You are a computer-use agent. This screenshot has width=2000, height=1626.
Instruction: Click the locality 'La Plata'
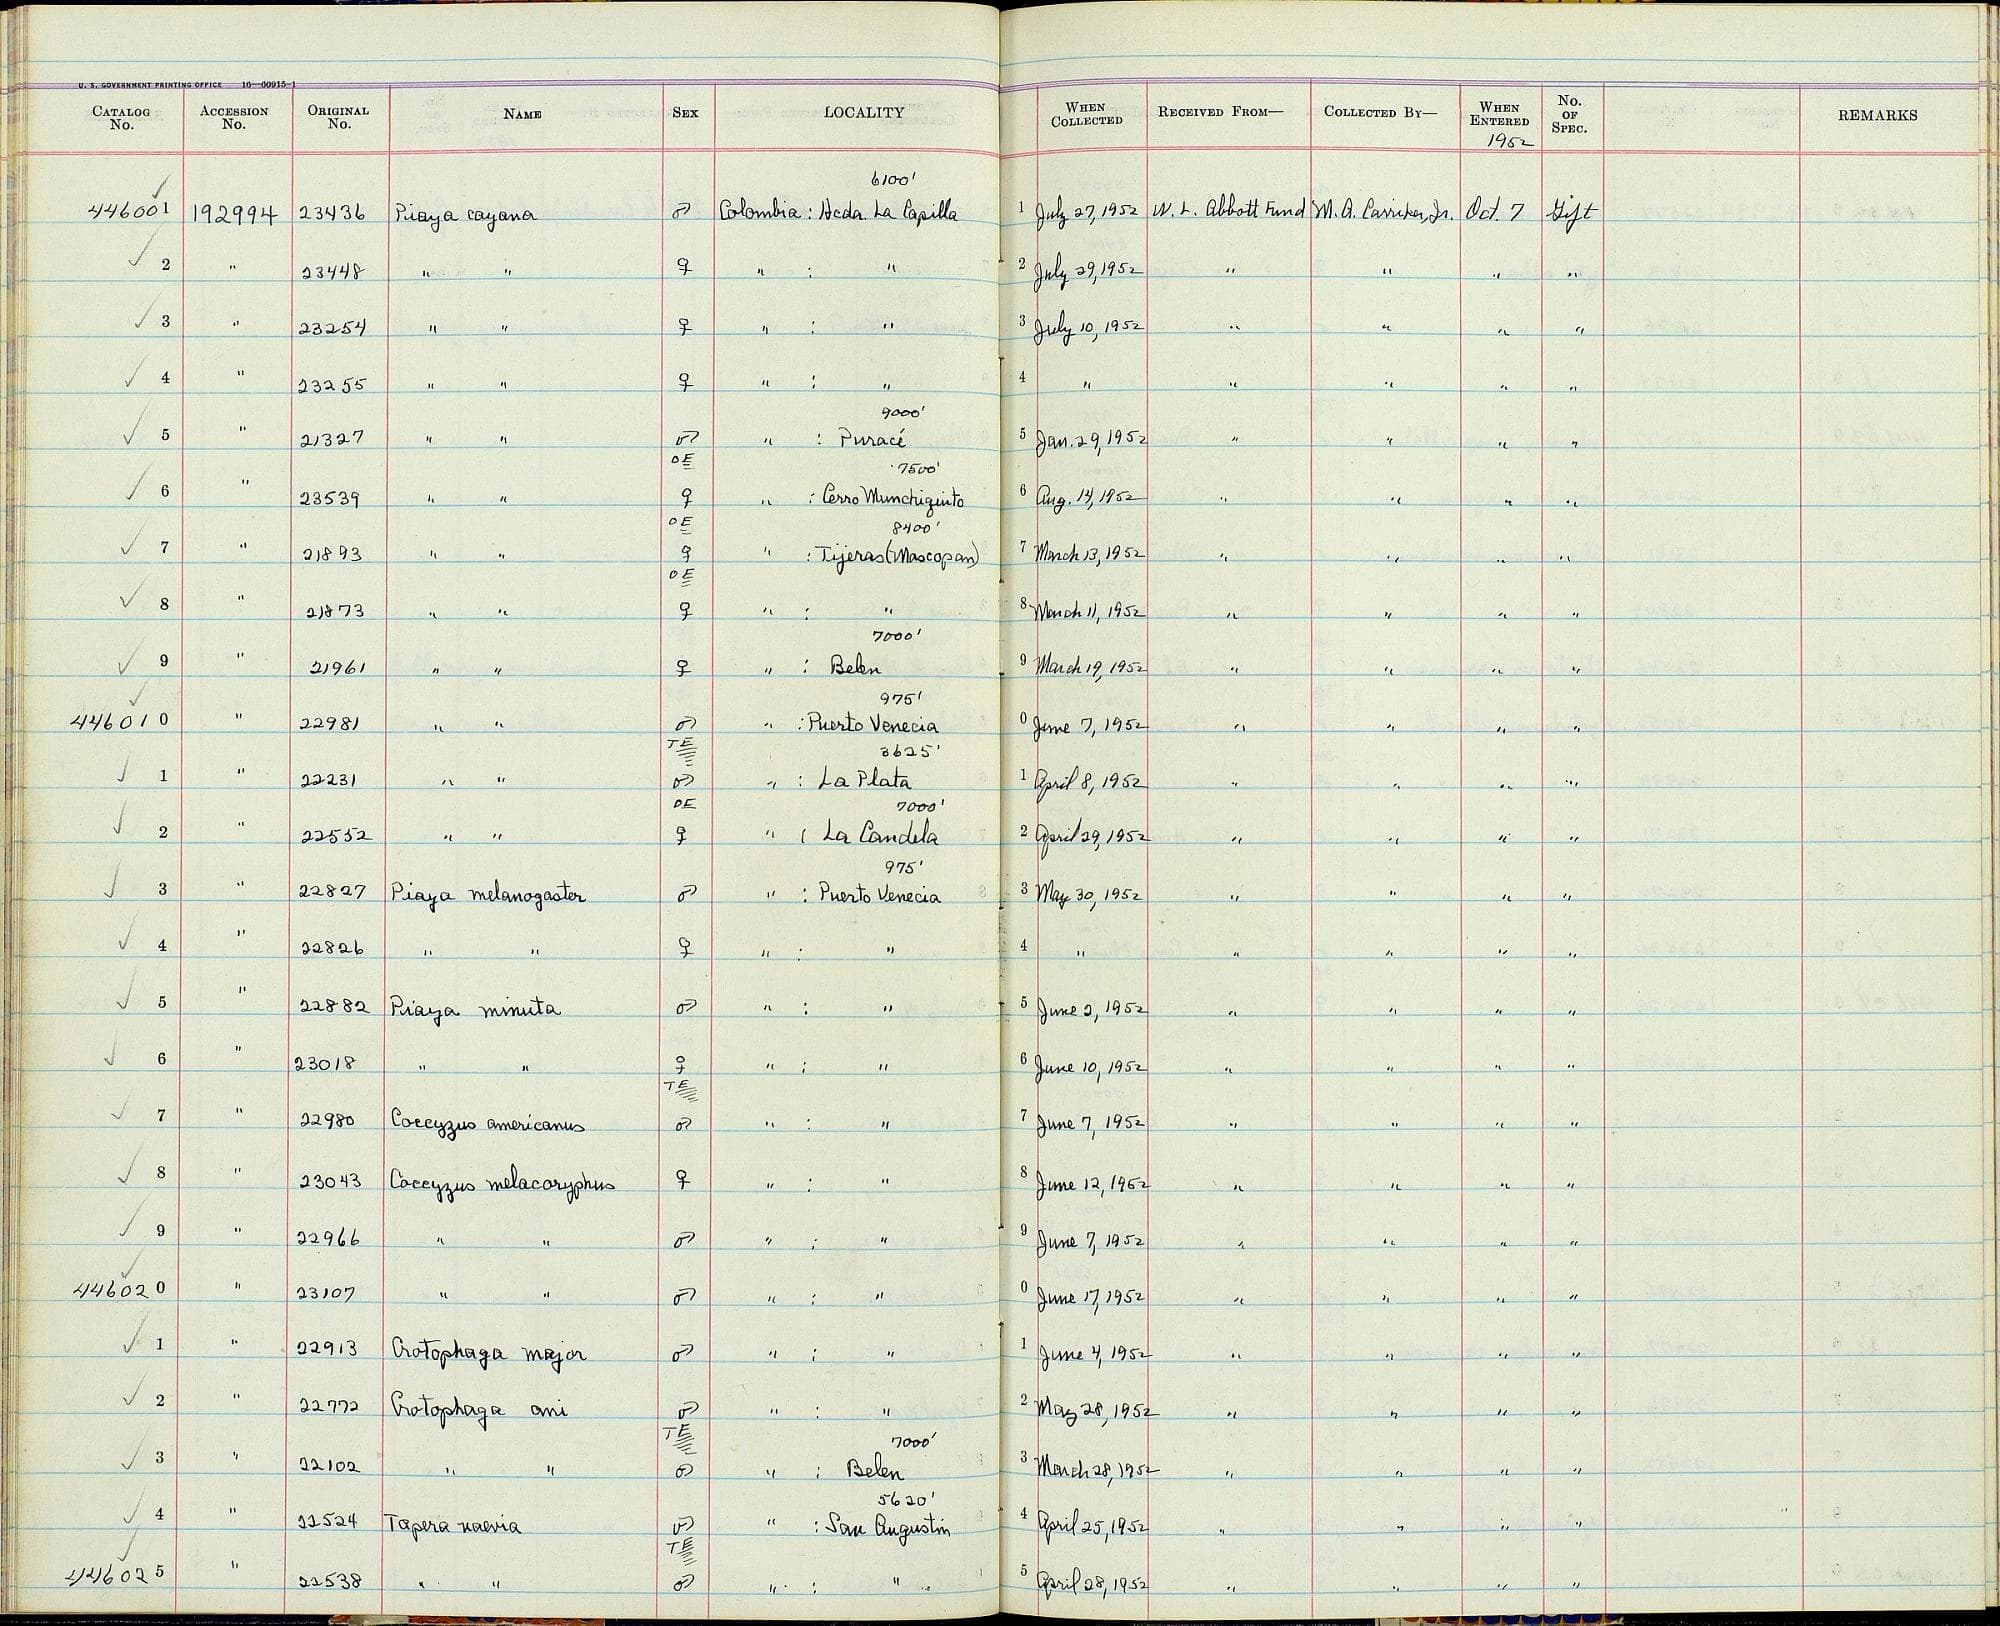[865, 778]
